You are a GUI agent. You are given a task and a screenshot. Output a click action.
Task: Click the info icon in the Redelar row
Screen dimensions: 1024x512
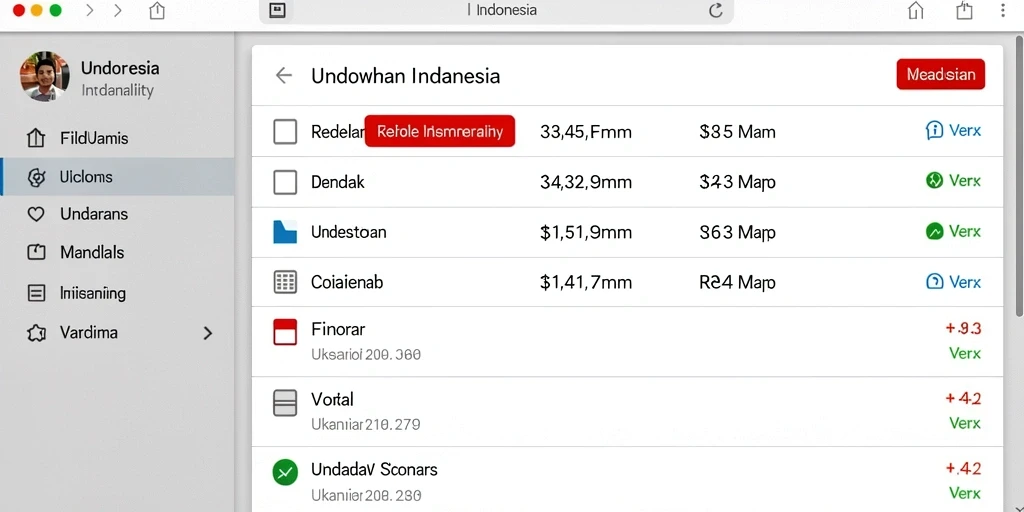(935, 131)
